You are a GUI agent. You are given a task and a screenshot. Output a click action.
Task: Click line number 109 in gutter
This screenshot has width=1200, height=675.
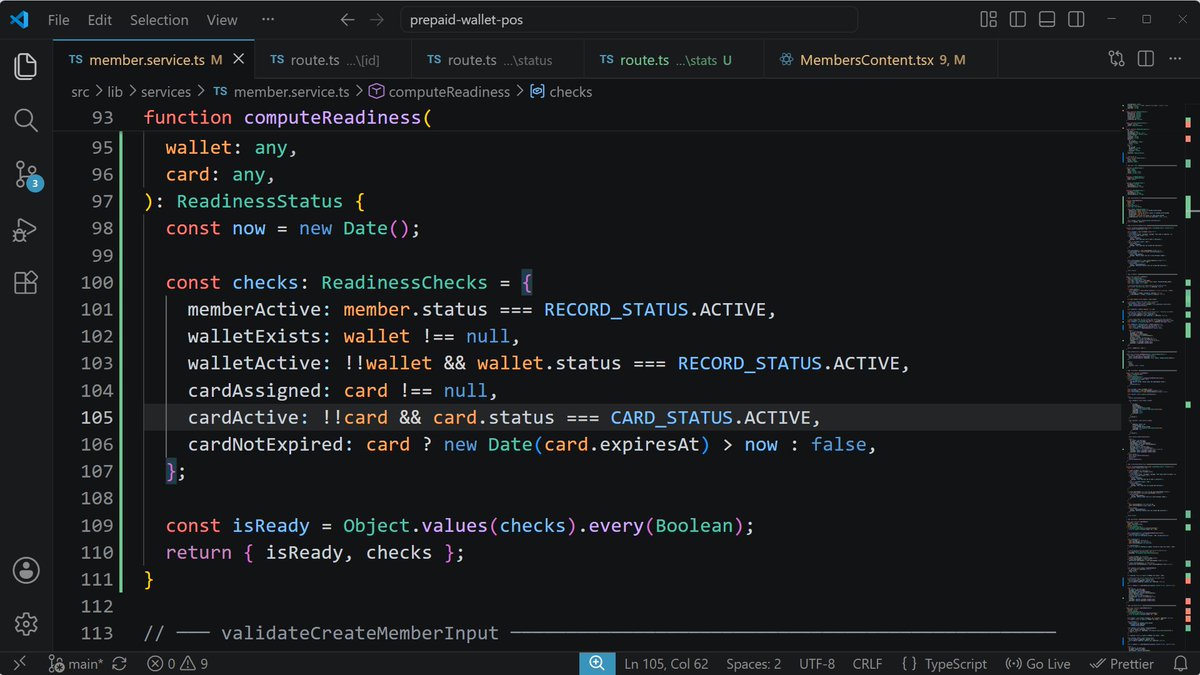97,525
